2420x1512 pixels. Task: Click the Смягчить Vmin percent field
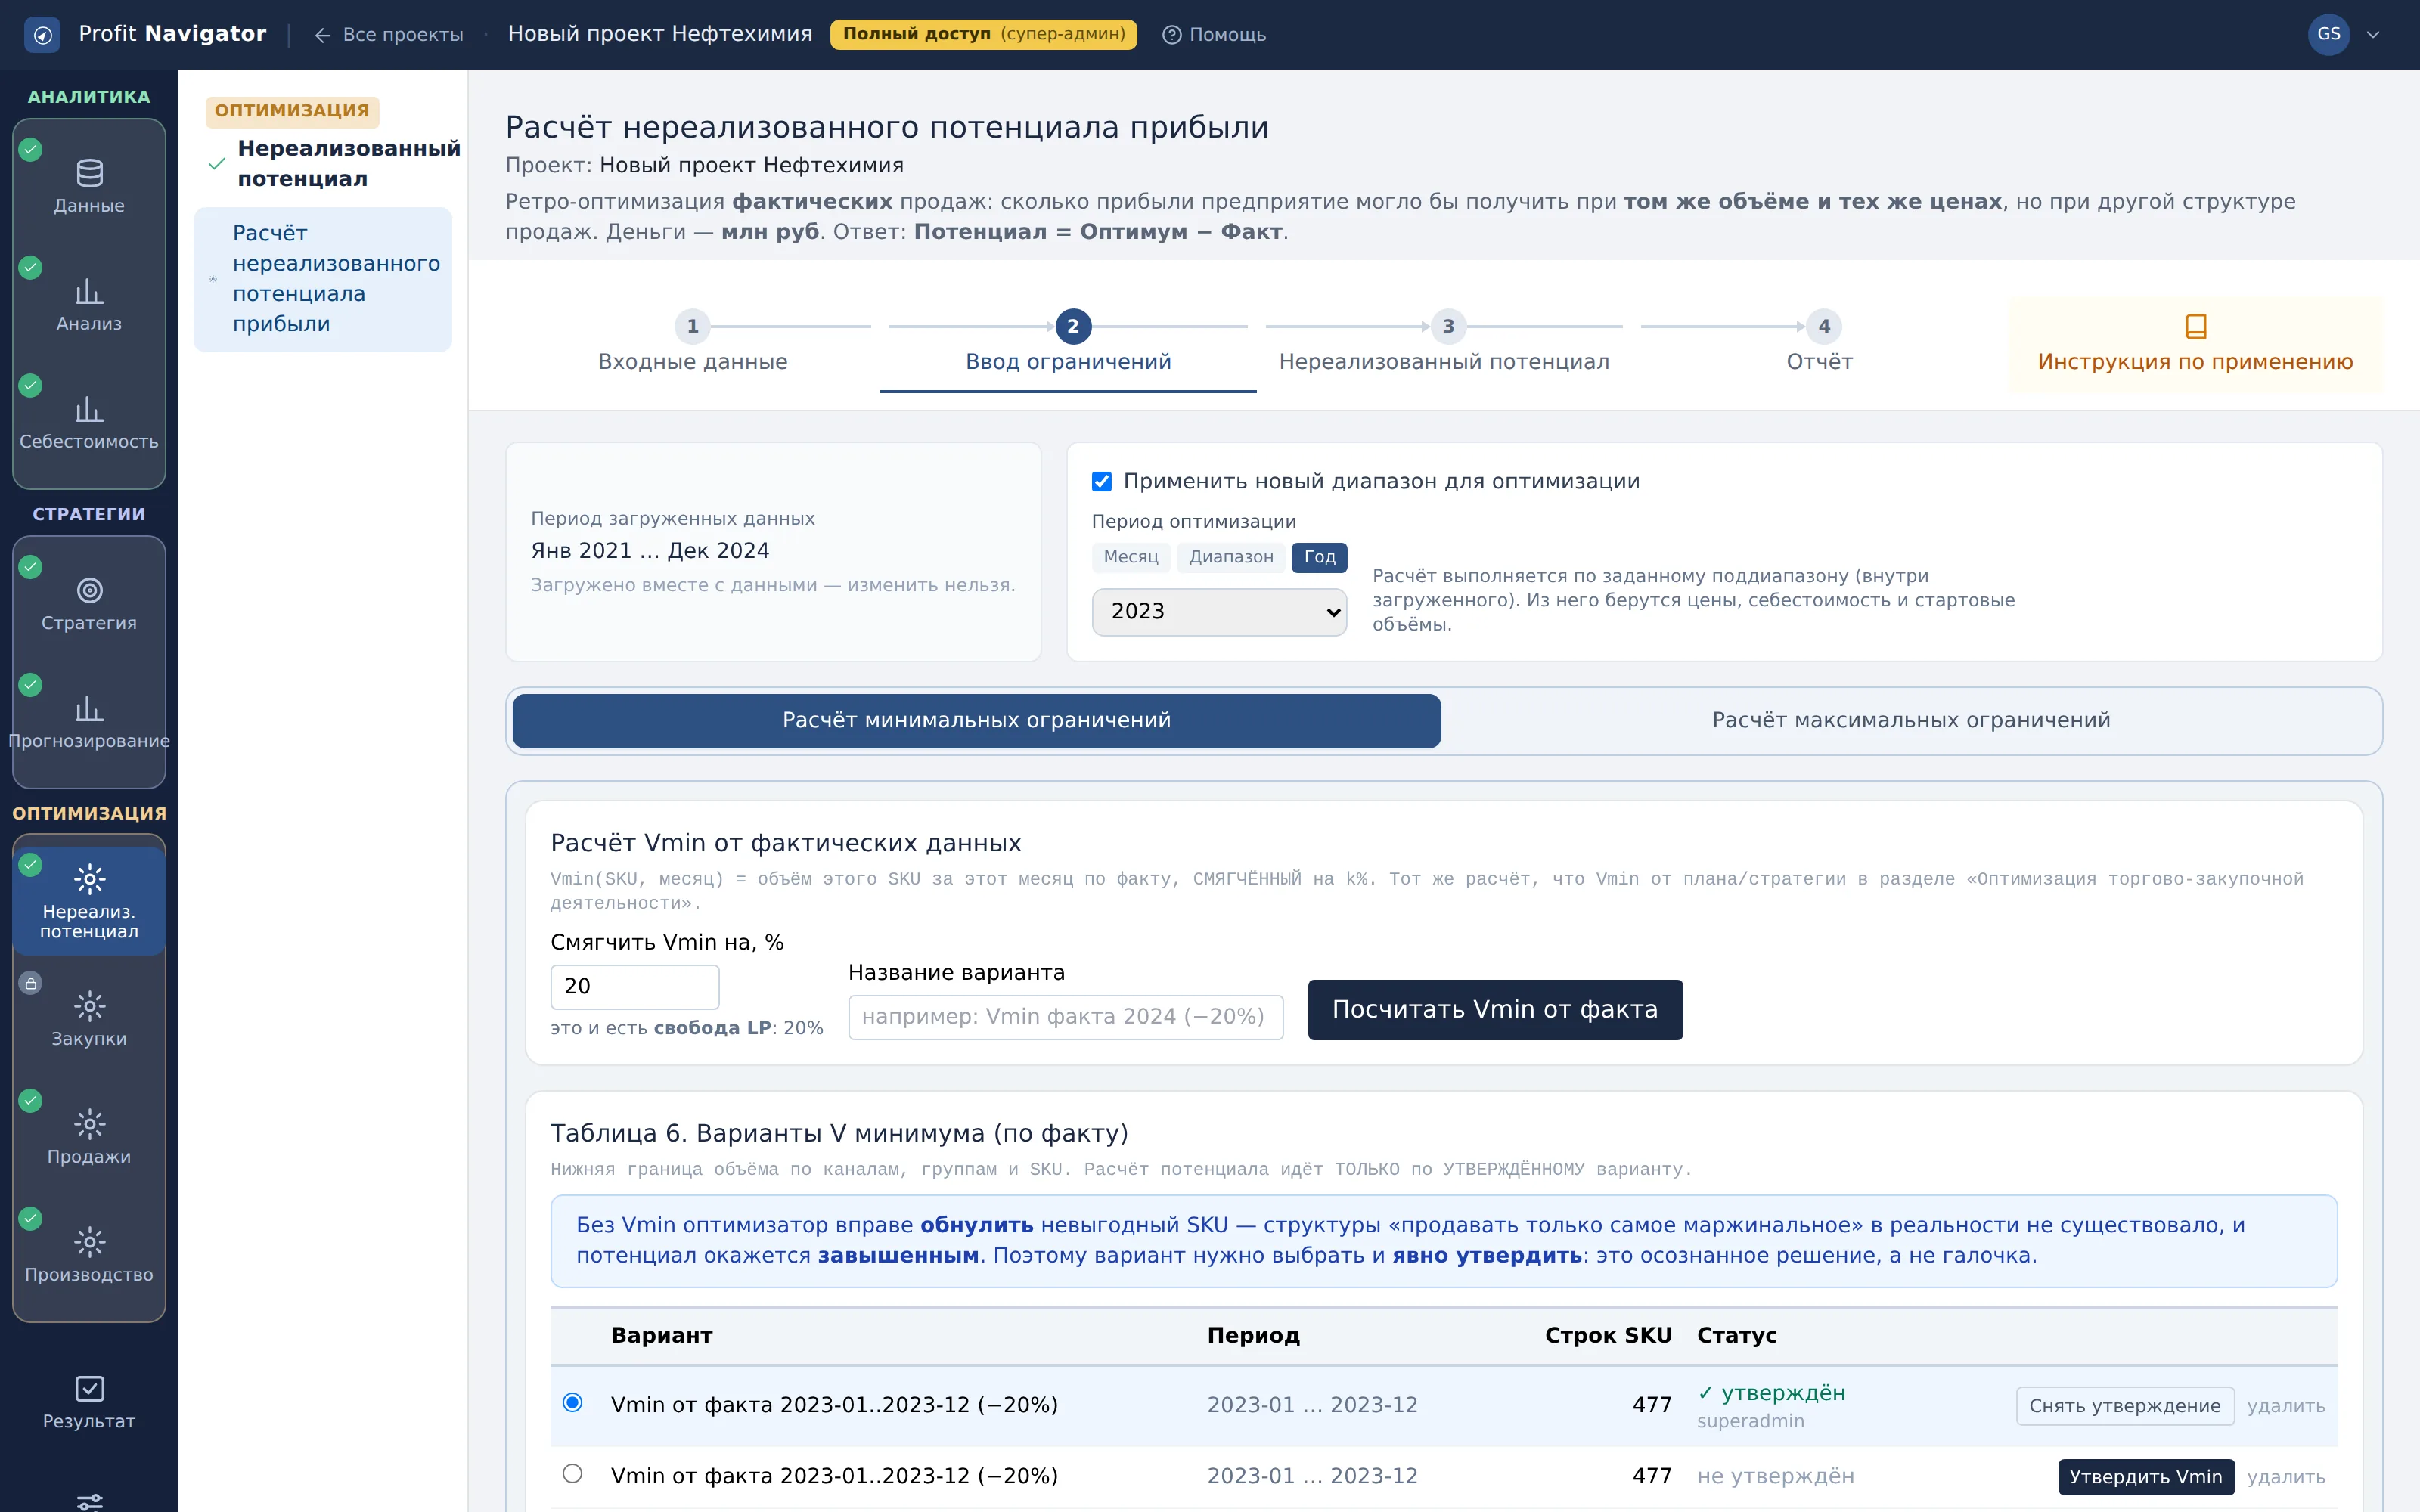click(634, 986)
